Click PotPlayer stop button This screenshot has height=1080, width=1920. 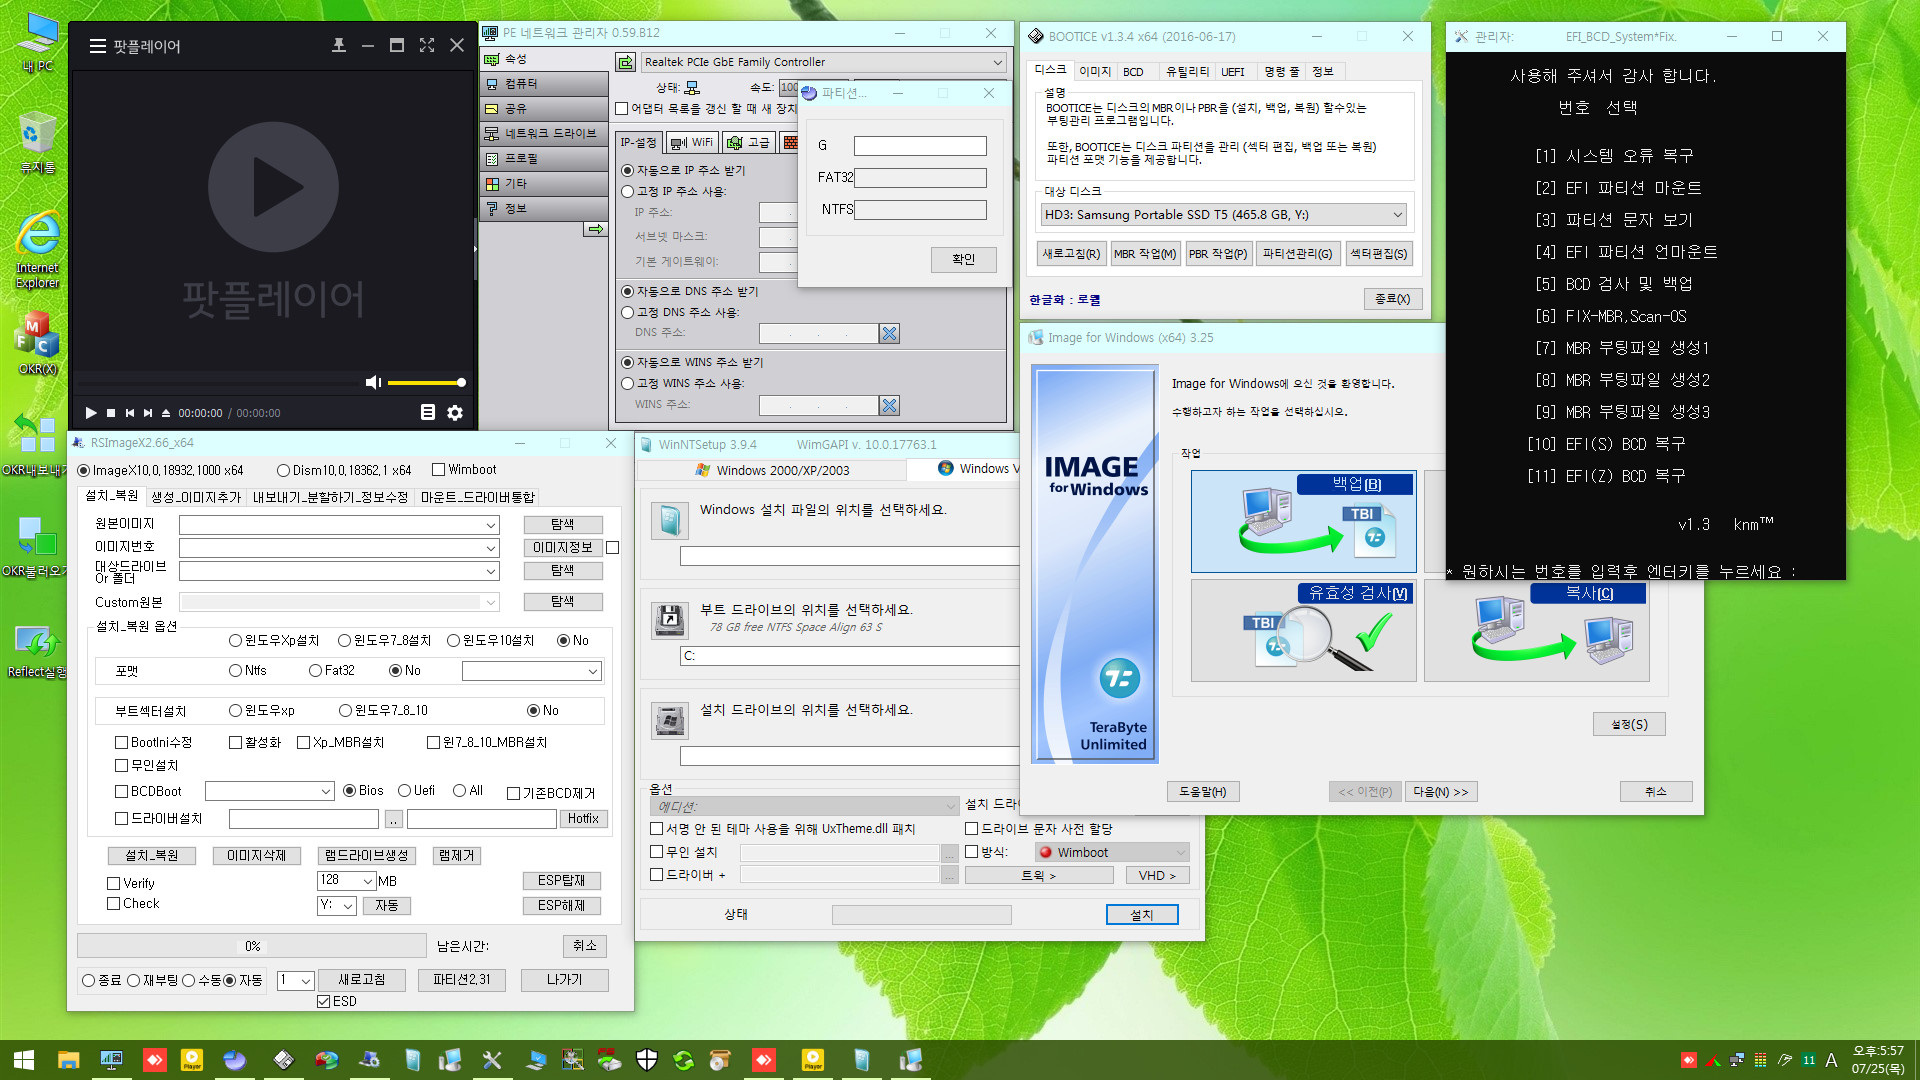click(111, 413)
